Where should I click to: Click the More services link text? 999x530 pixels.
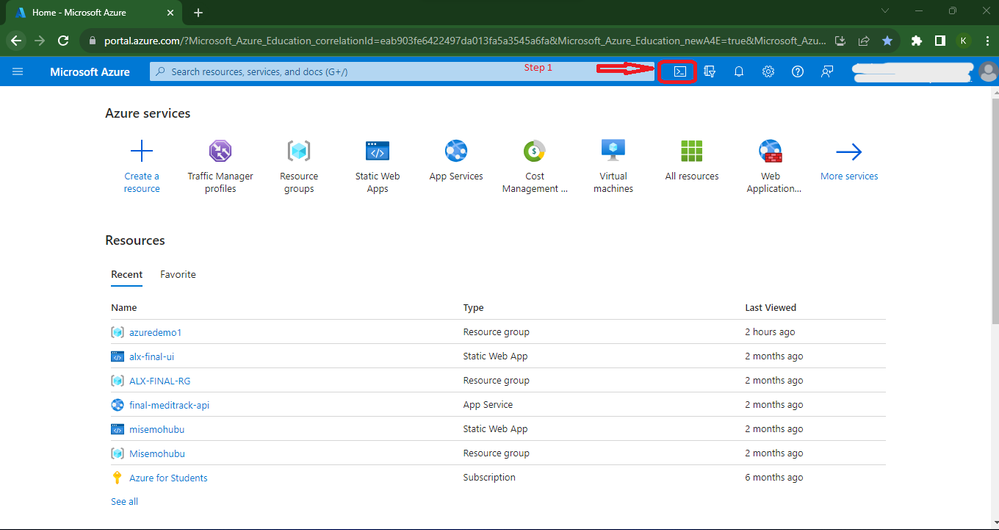click(x=849, y=176)
